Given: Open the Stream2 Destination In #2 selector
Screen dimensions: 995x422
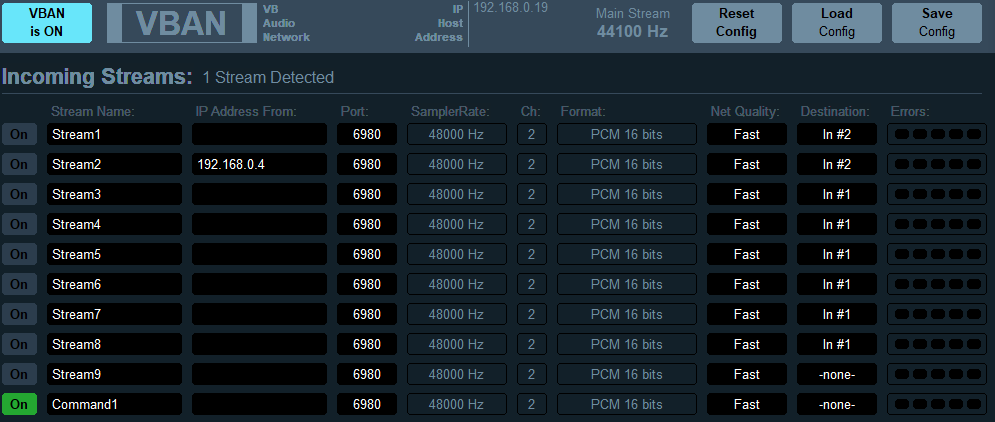Looking at the screenshot, I should (x=836, y=164).
